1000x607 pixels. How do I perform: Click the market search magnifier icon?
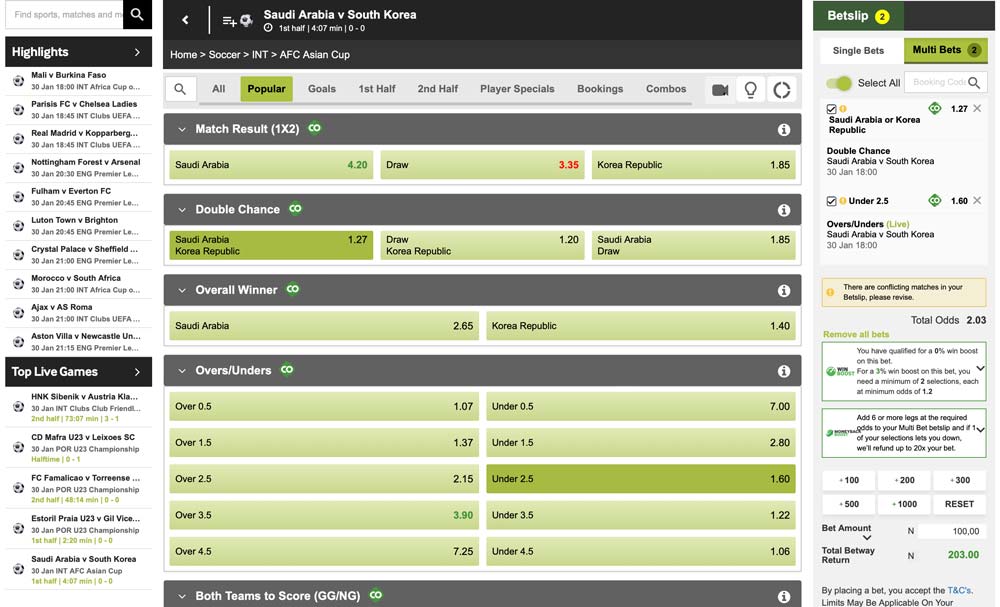click(x=180, y=89)
